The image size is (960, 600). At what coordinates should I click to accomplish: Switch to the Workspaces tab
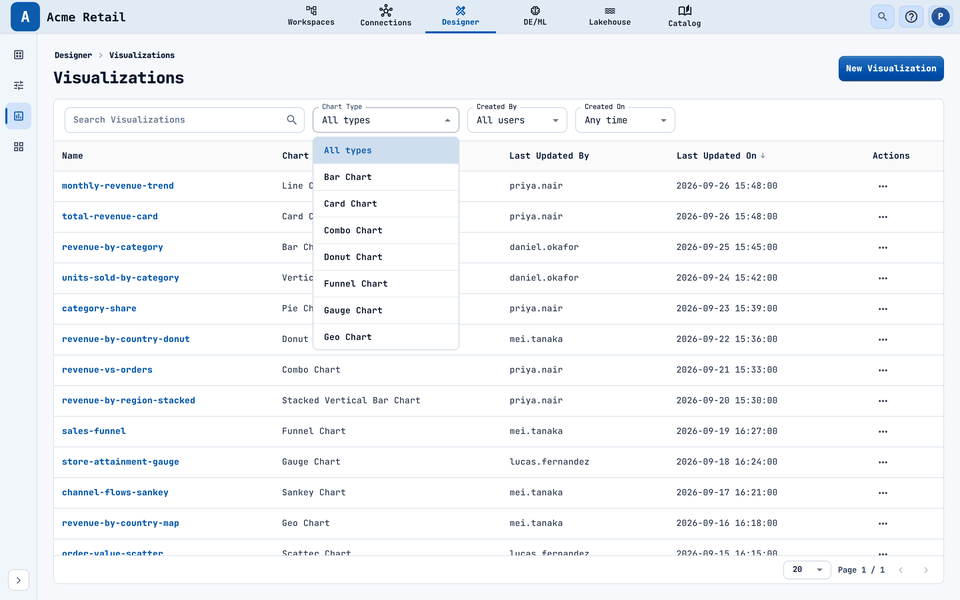pos(311,17)
